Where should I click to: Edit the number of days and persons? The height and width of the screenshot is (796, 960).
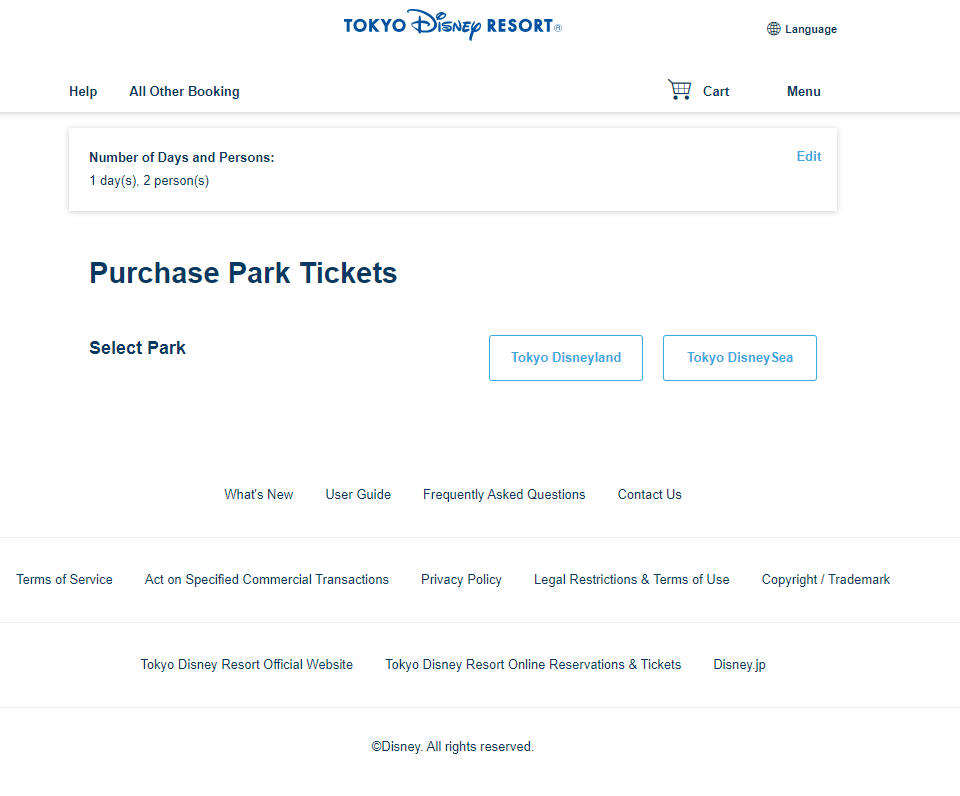pos(809,156)
